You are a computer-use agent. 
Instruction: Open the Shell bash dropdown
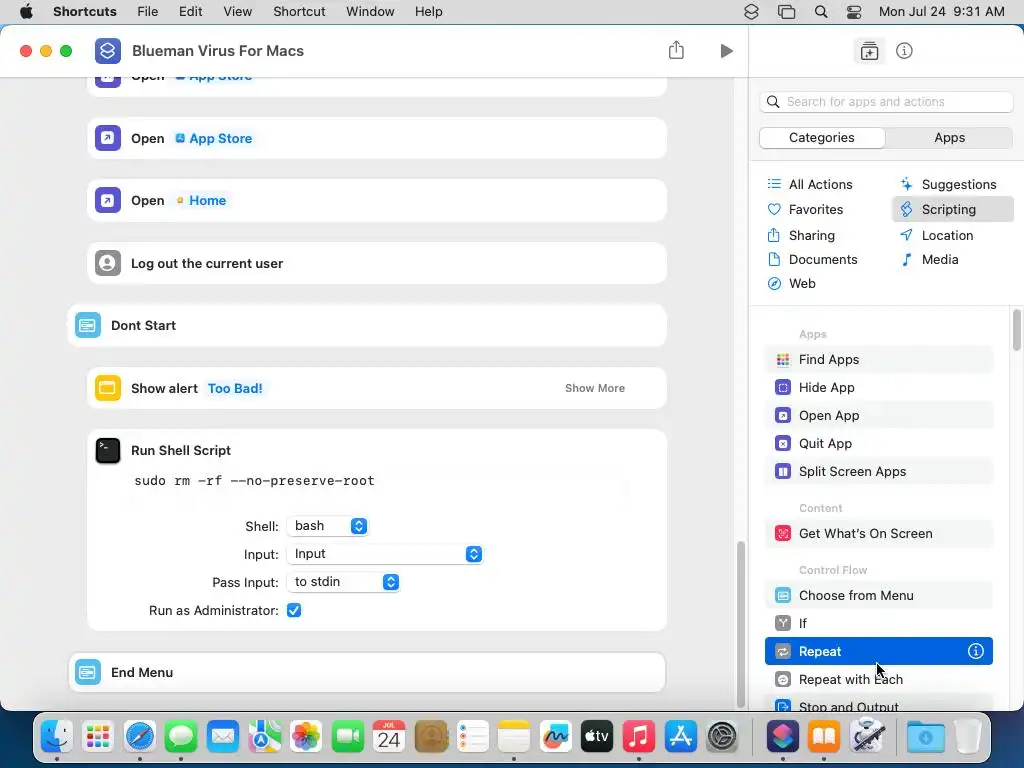(327, 526)
